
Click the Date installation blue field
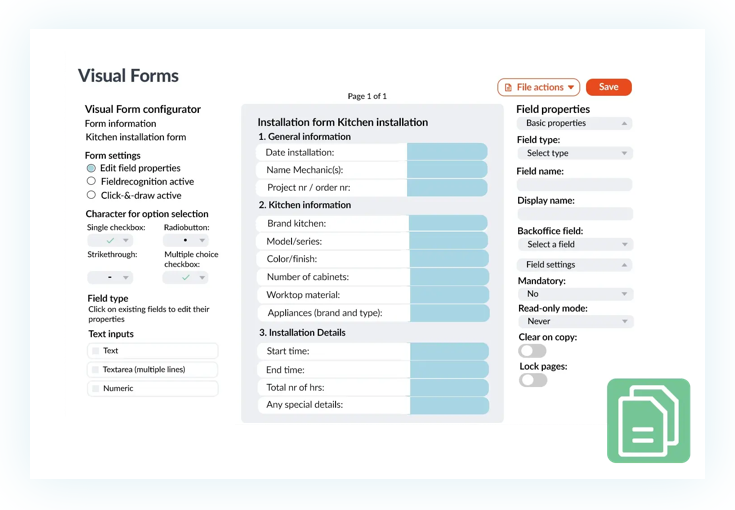[447, 152]
